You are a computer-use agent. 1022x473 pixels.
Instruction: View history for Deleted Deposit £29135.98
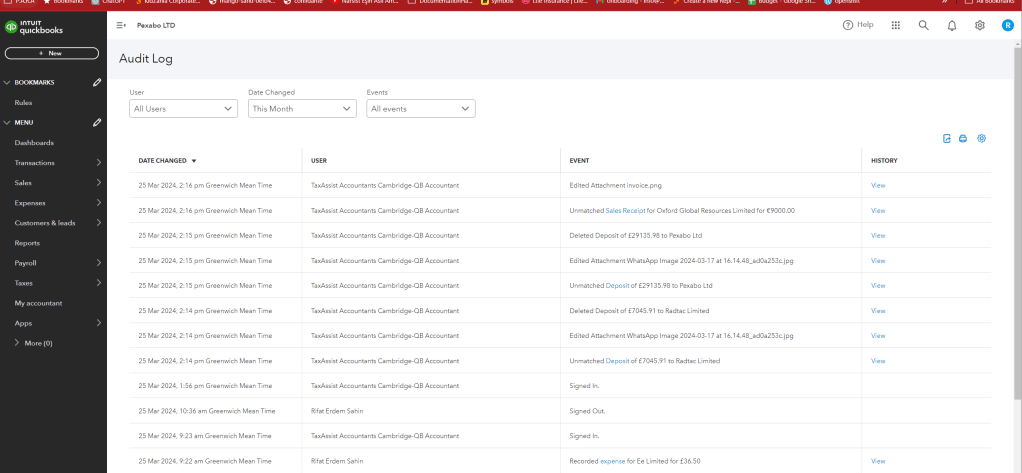pyautogui.click(x=878, y=236)
